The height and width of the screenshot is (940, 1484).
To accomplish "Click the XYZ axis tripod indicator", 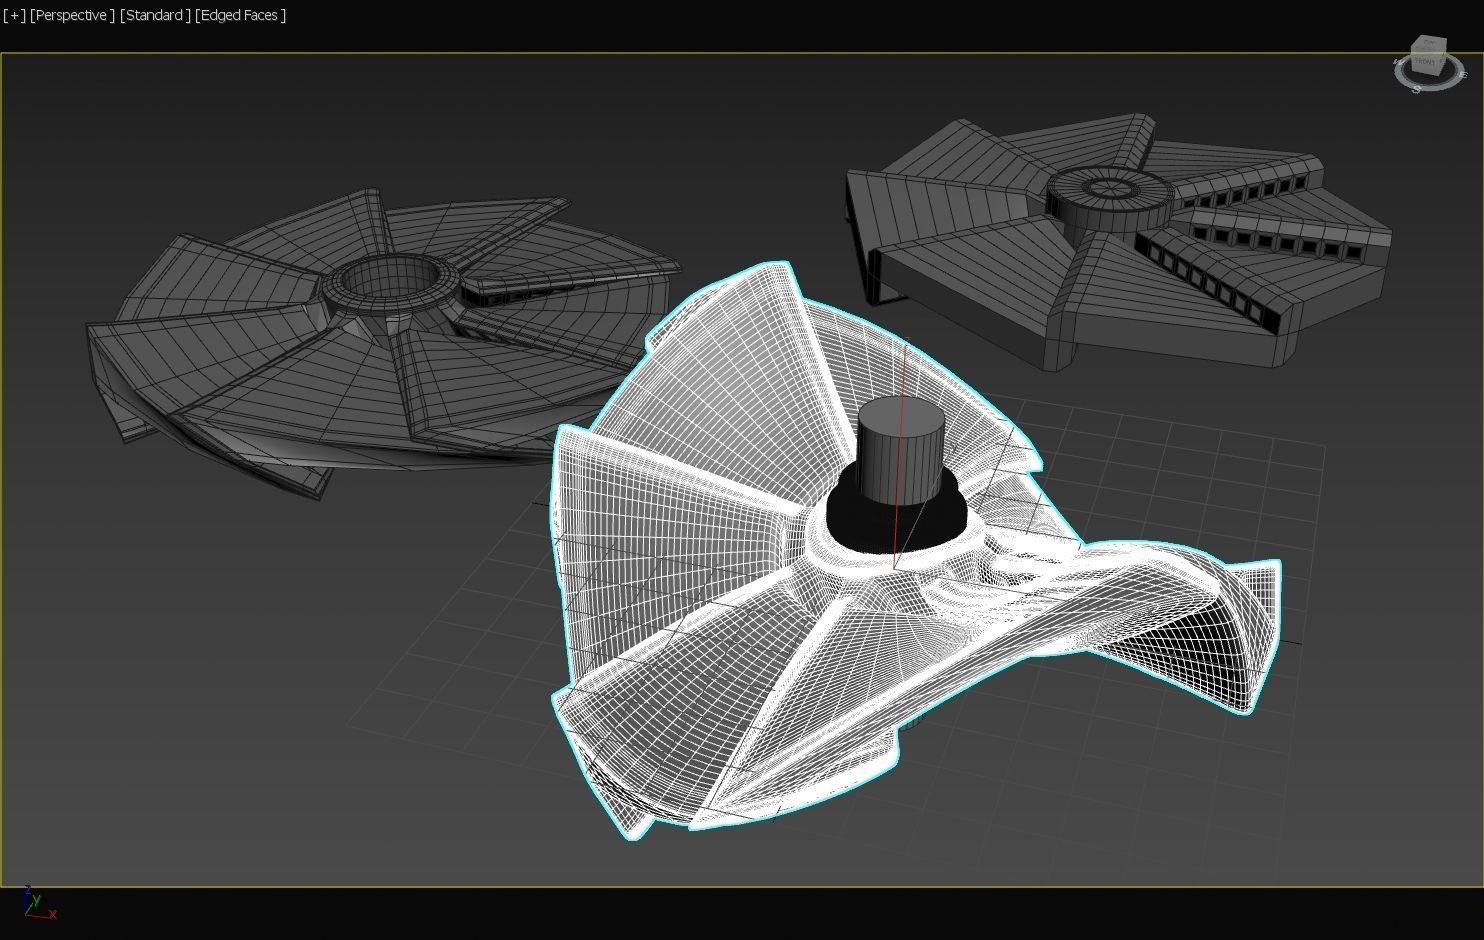I will pos(38,903).
